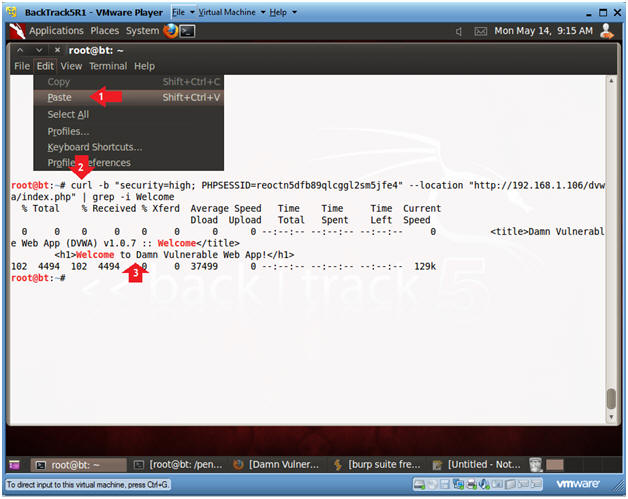The height and width of the screenshot is (499, 628).
Task: Click the VMware sound card status icon
Action: click(484, 485)
